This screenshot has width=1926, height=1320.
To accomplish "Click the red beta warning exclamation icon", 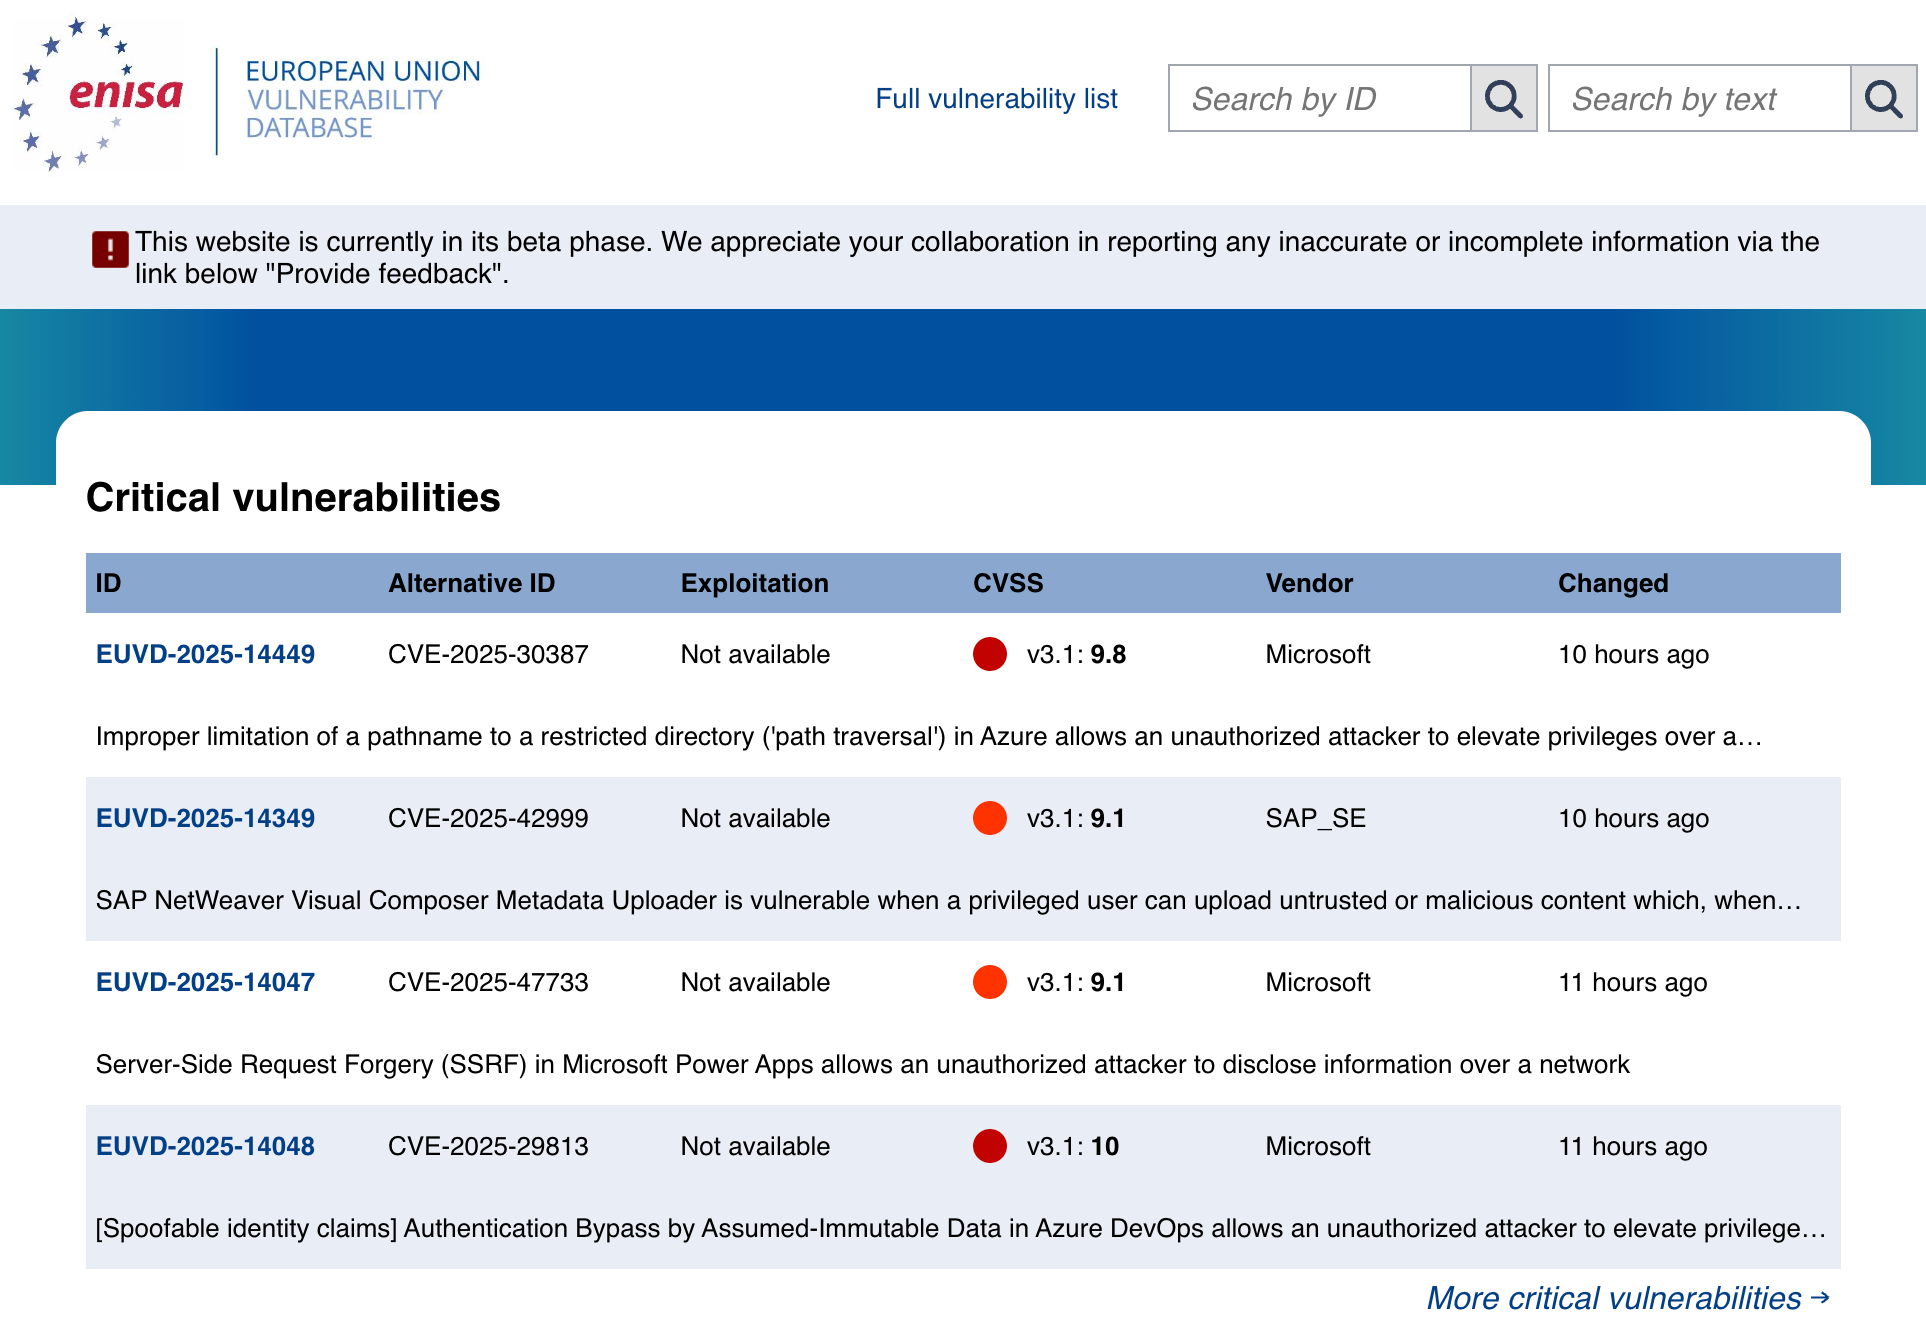I will pyautogui.click(x=110, y=250).
